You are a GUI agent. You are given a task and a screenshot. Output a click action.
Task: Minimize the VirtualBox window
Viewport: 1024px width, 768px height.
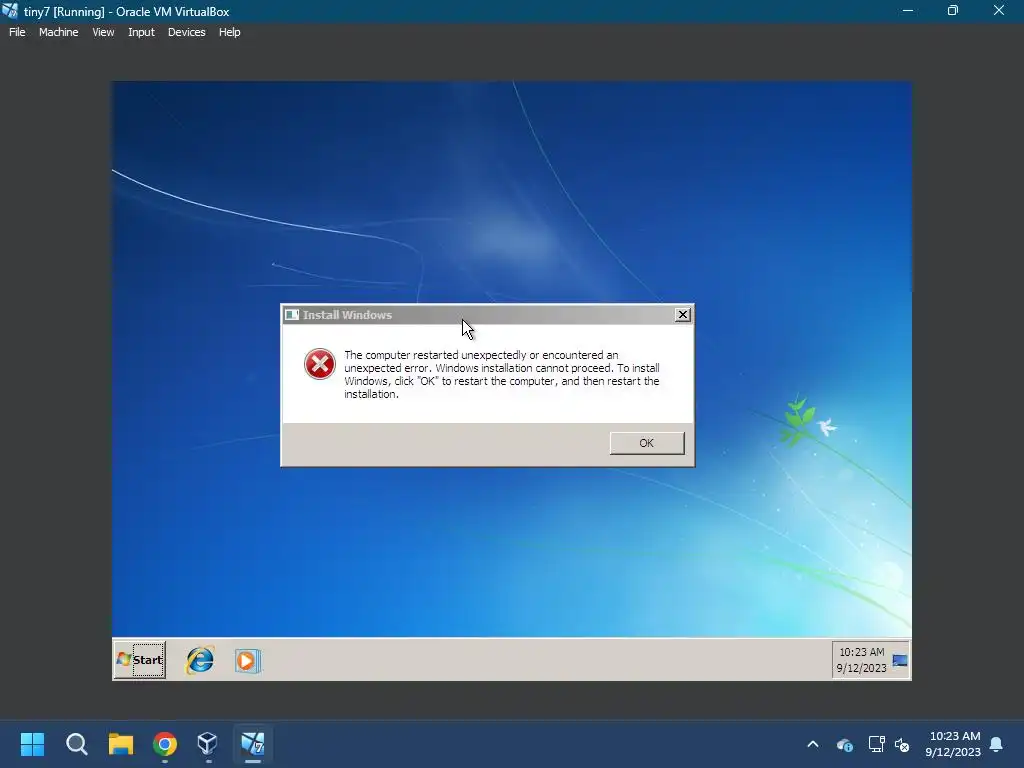pyautogui.click(x=908, y=10)
